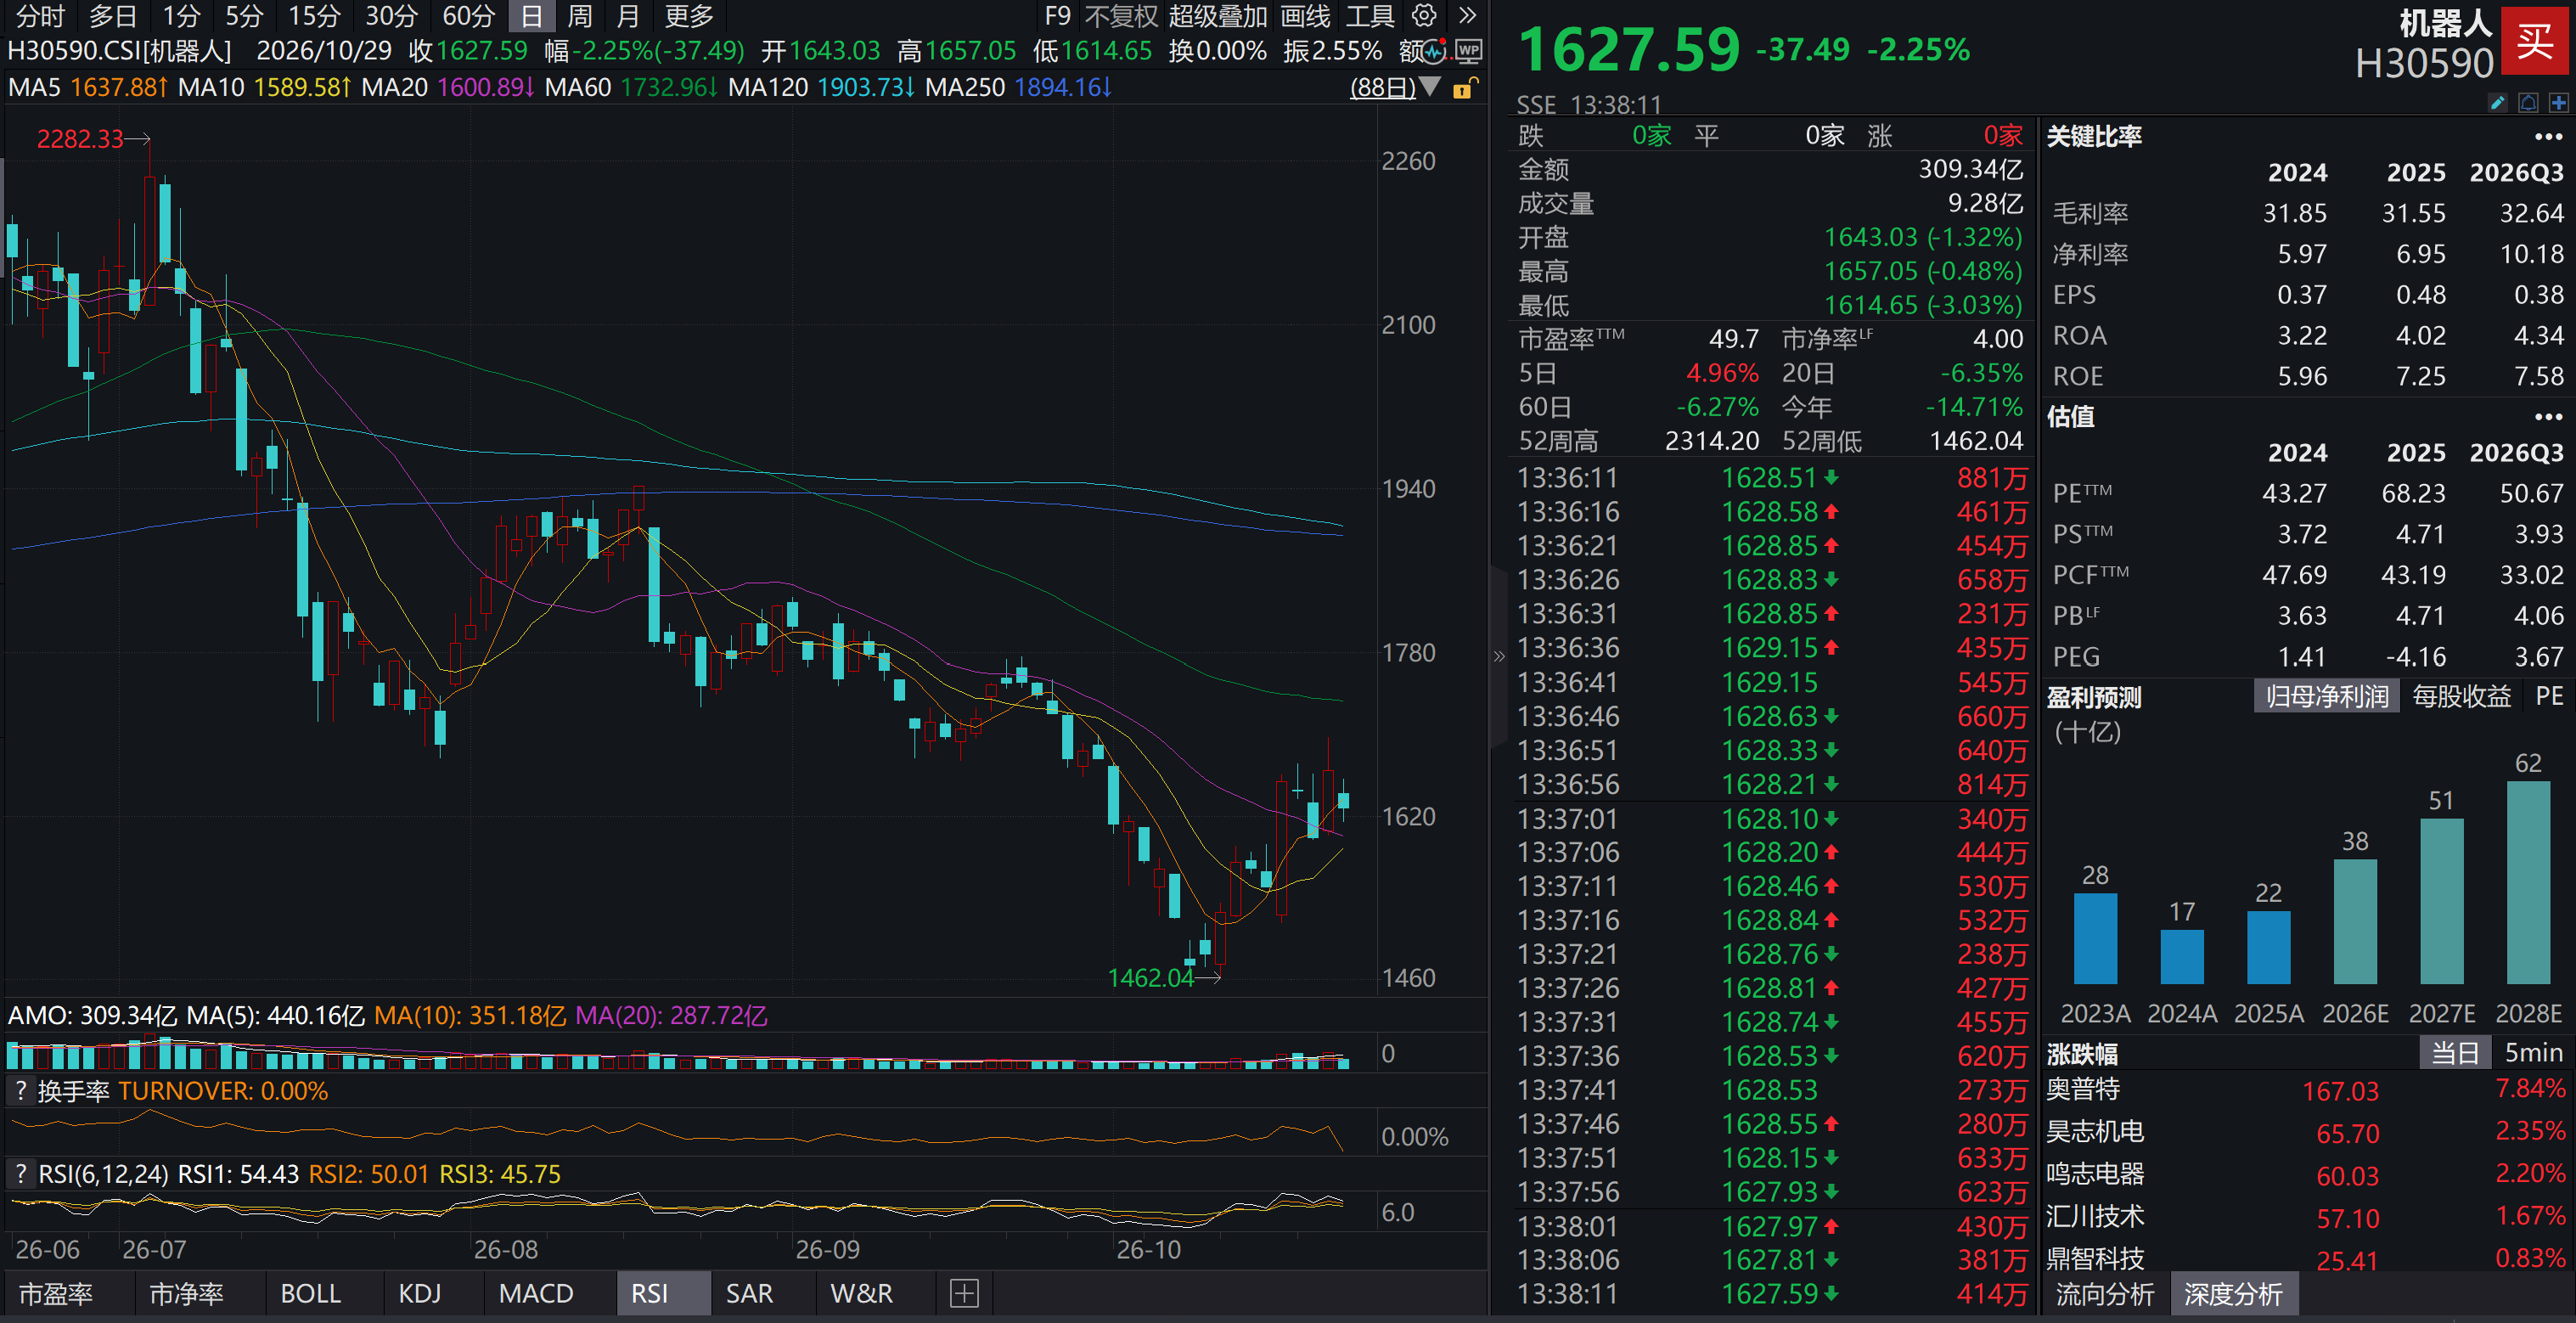Toggle the yellow unlock padlock icon

point(1464,88)
